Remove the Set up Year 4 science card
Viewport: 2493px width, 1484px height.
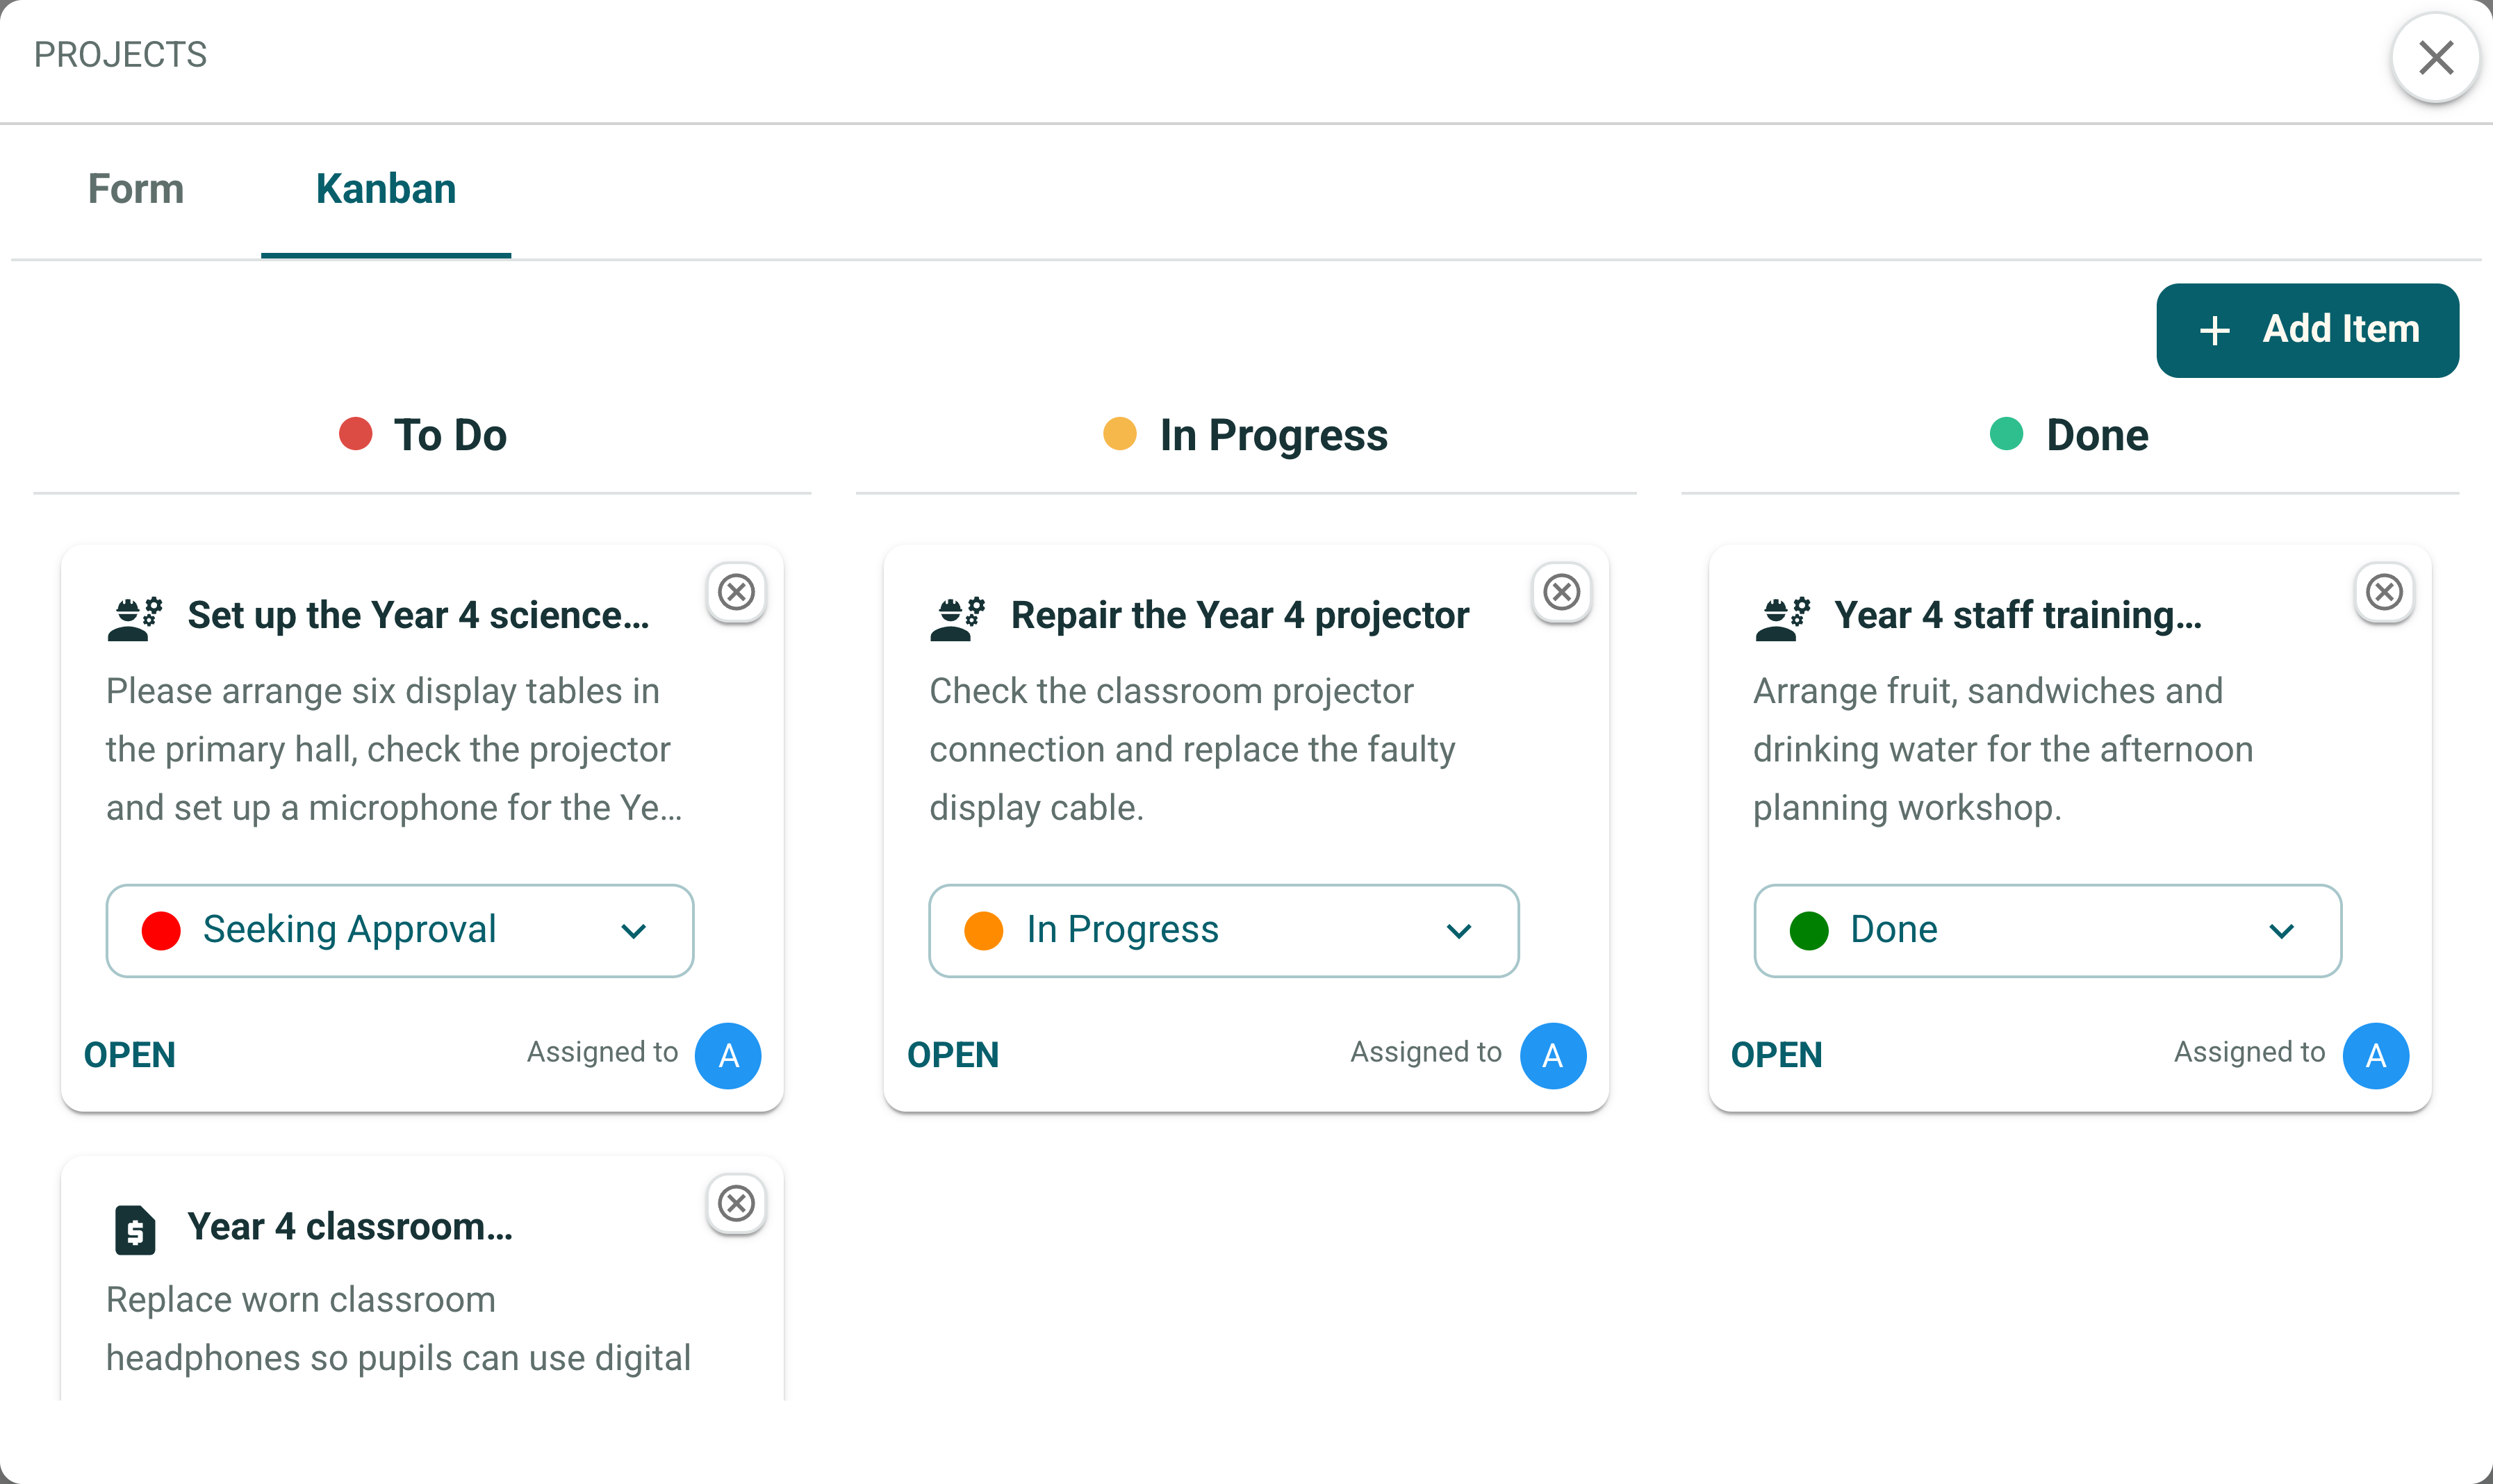[x=736, y=592]
